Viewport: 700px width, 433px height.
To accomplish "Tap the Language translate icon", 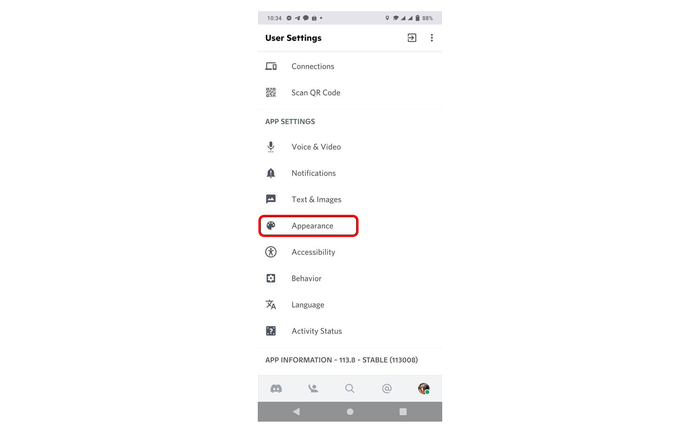I will [x=271, y=304].
